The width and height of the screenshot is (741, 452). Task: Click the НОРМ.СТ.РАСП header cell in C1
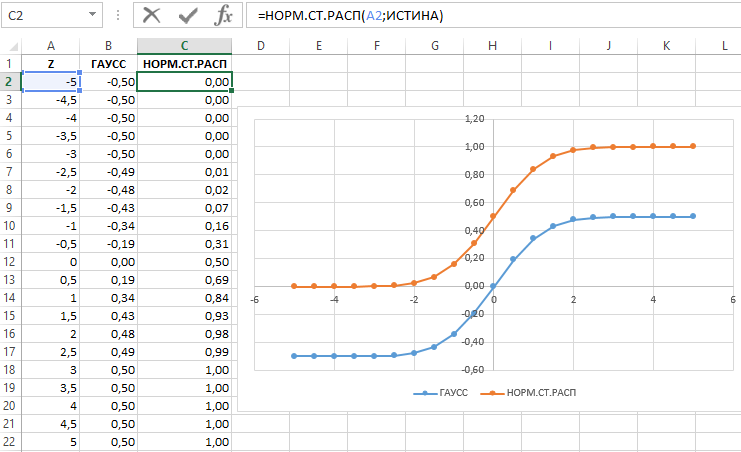click(184, 64)
